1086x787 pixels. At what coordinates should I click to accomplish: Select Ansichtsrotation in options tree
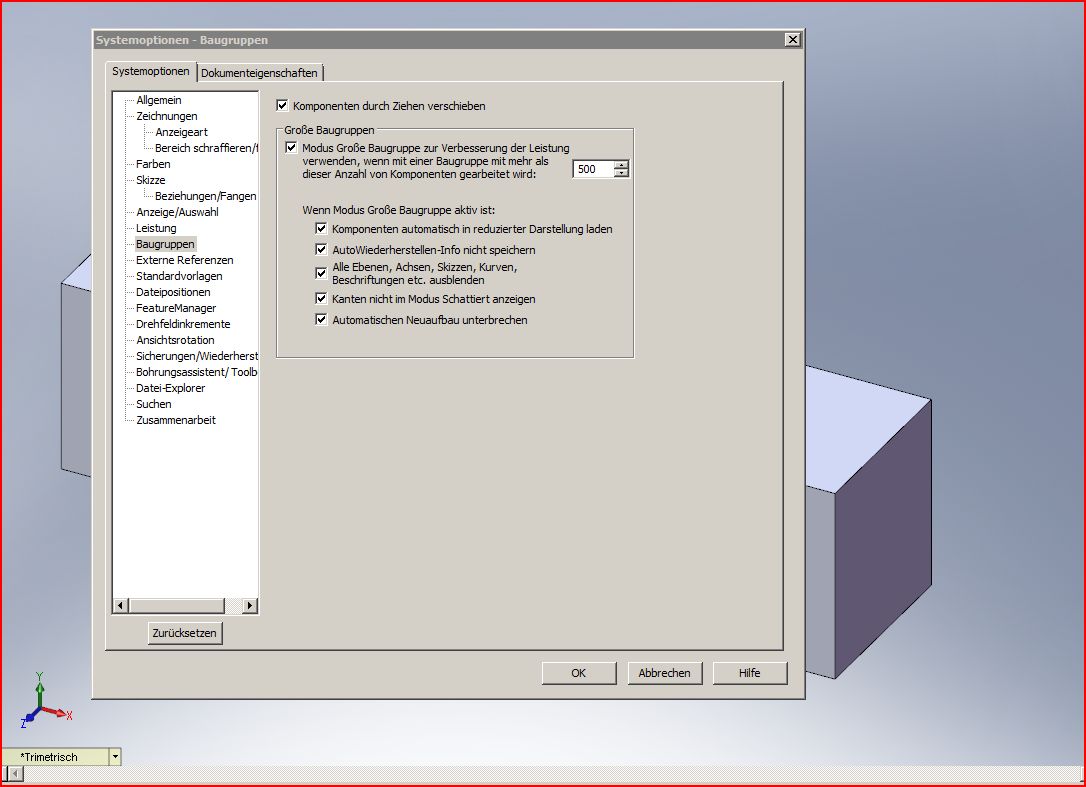click(175, 339)
